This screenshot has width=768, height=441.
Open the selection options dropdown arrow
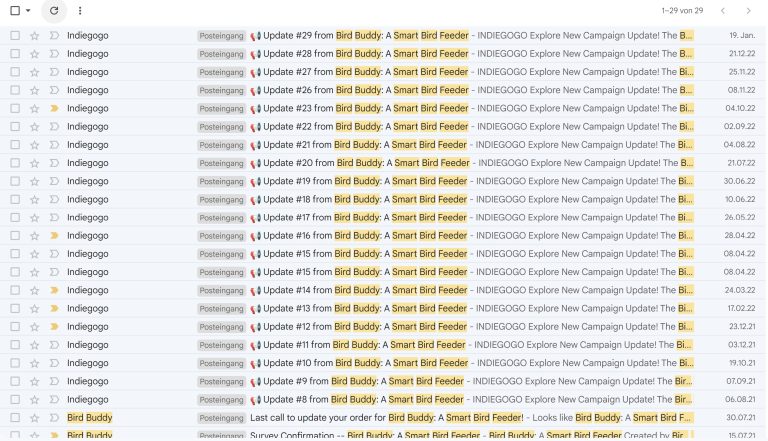[28, 11]
